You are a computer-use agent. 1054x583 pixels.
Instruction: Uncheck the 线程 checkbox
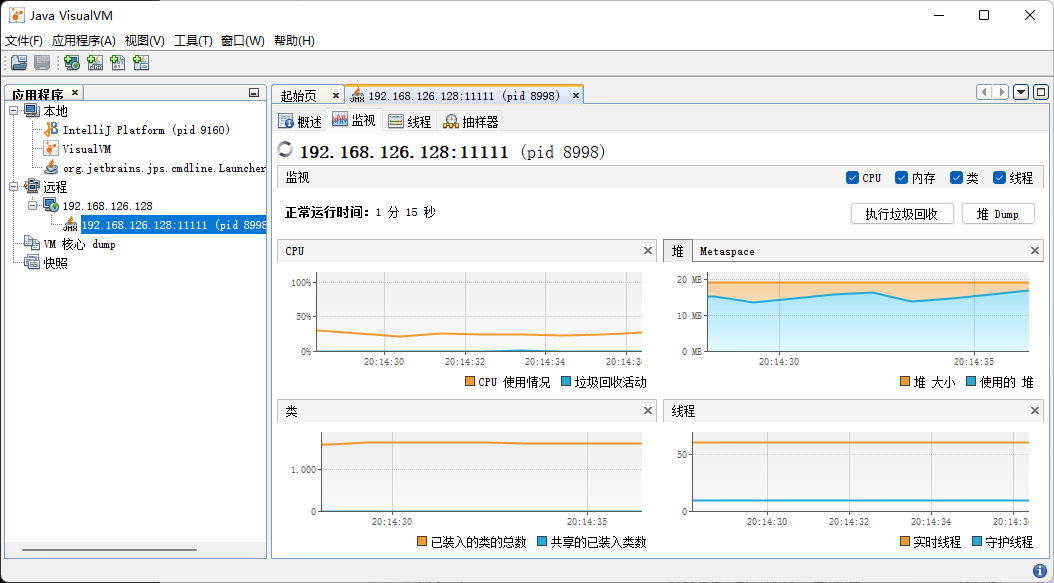999,178
